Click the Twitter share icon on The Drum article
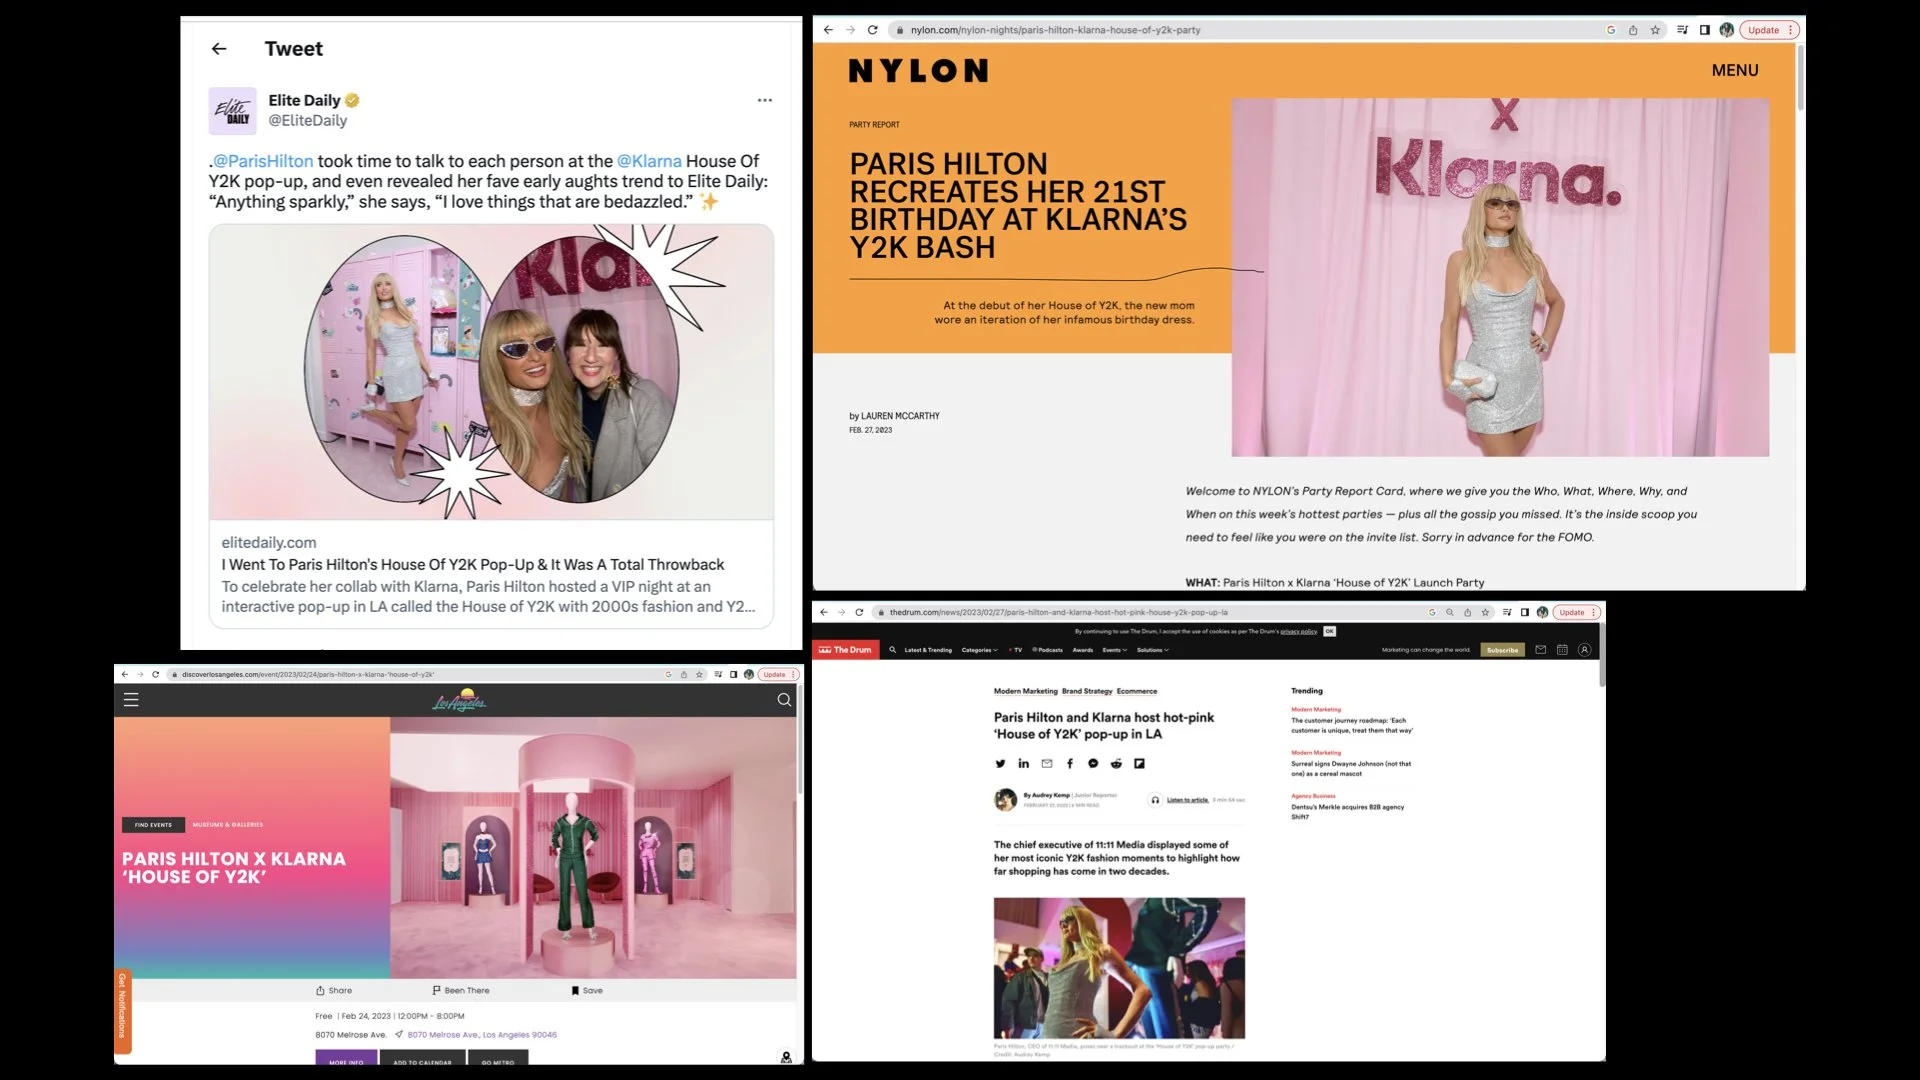Viewport: 1920px width, 1080px height. pyautogui.click(x=1000, y=764)
